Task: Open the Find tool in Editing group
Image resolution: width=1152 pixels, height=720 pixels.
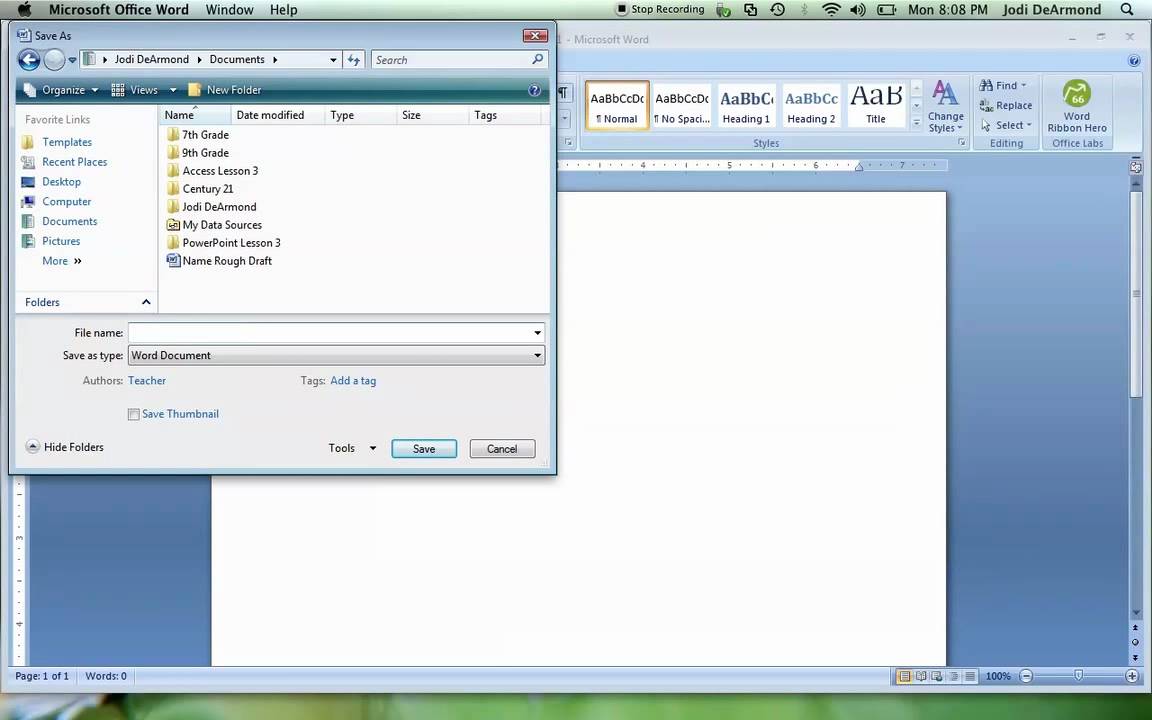Action: 1003,85
